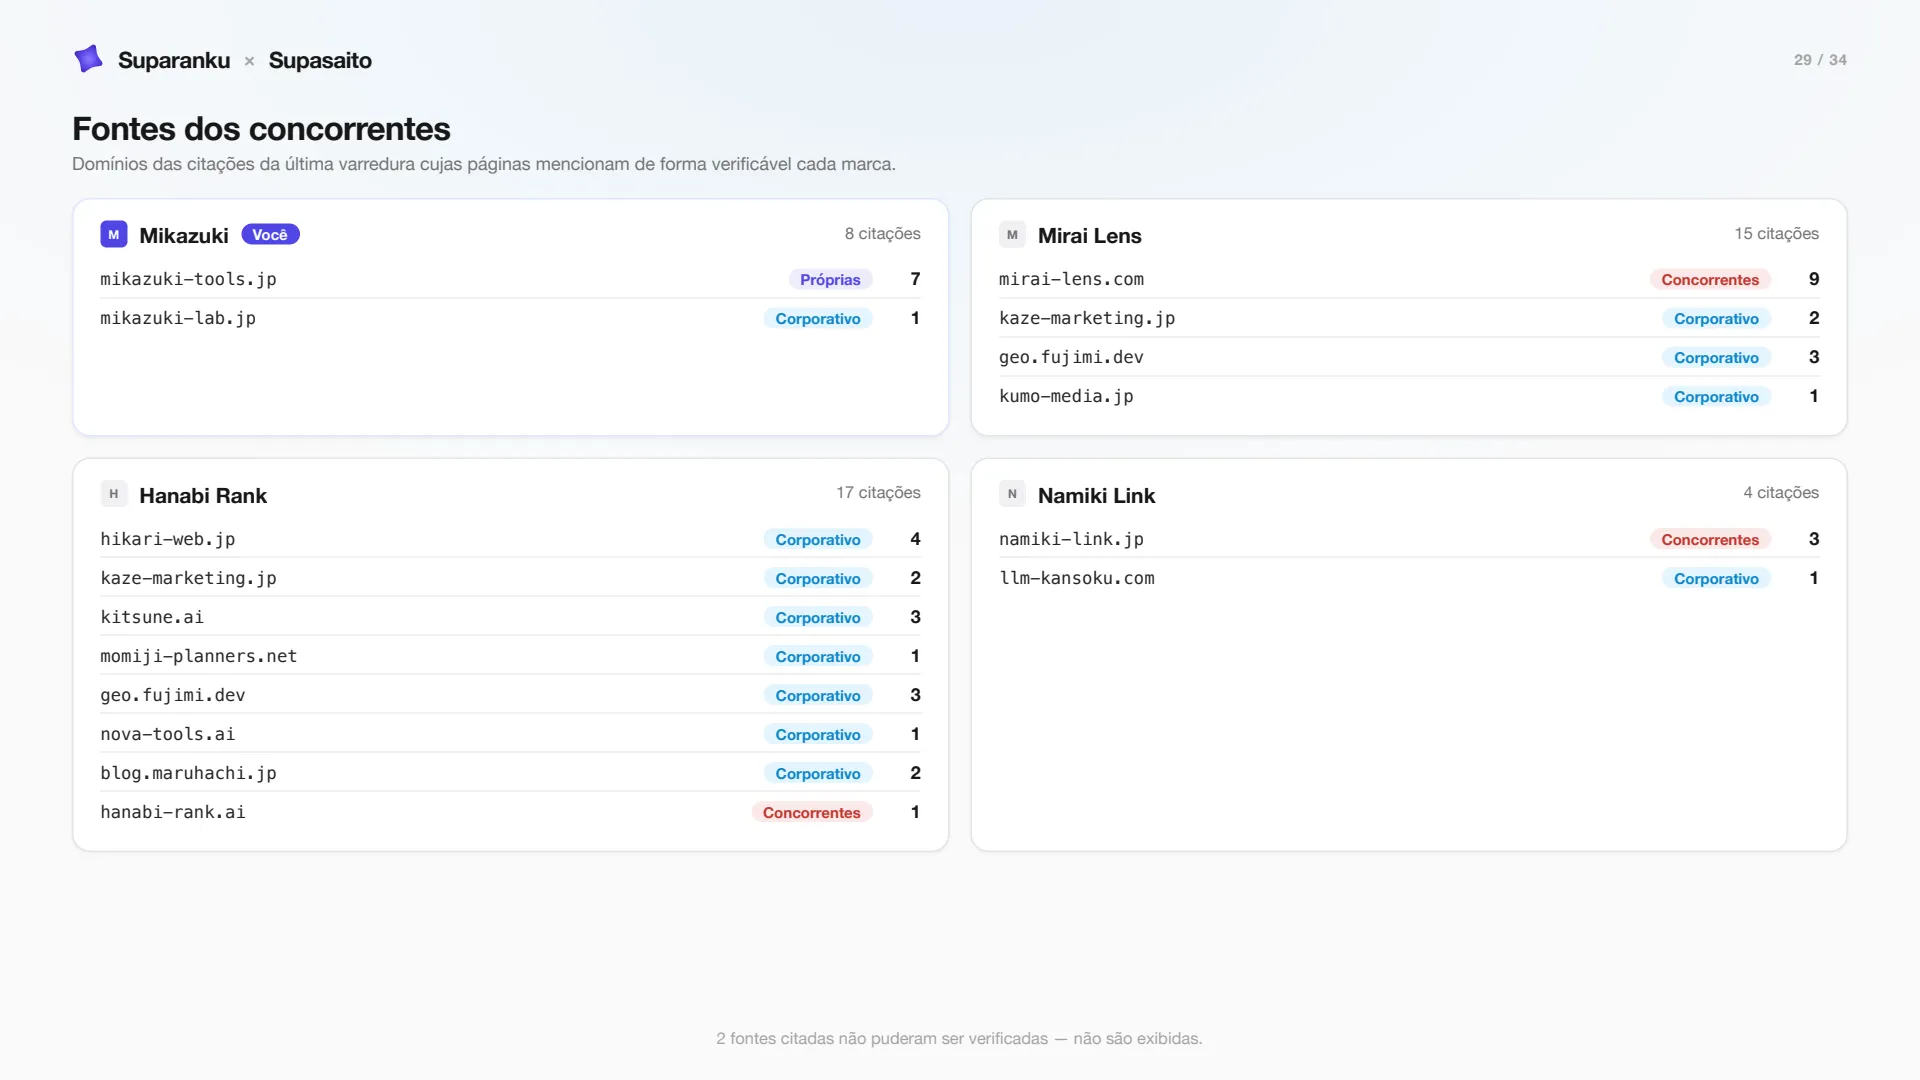Click the Supasaito name in header
This screenshot has height=1080, width=1920.
pyautogui.click(x=320, y=60)
